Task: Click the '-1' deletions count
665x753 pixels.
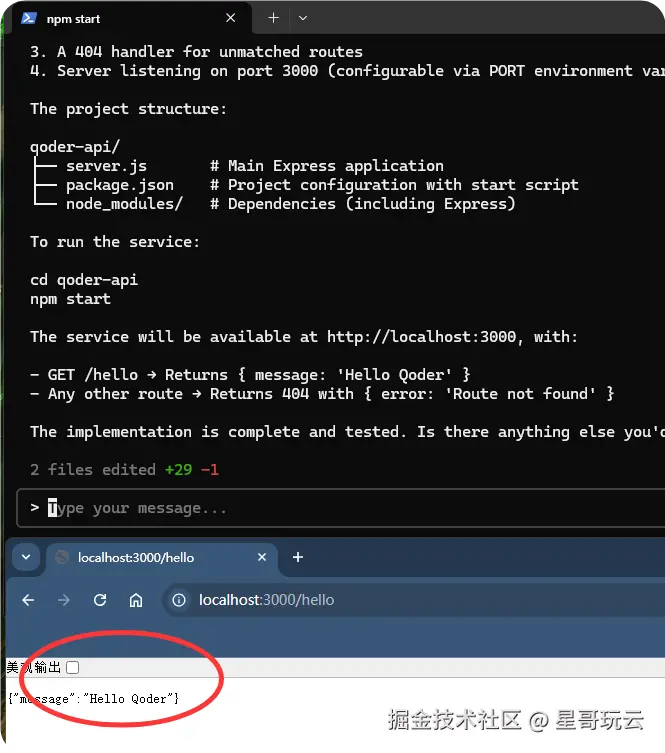Action: (210, 469)
